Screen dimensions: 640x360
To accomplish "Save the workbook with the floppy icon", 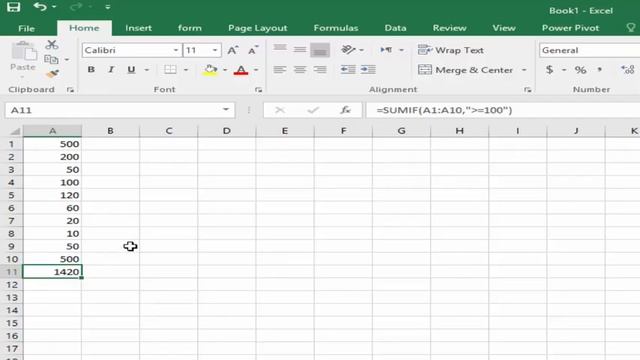I will [x=13, y=7].
